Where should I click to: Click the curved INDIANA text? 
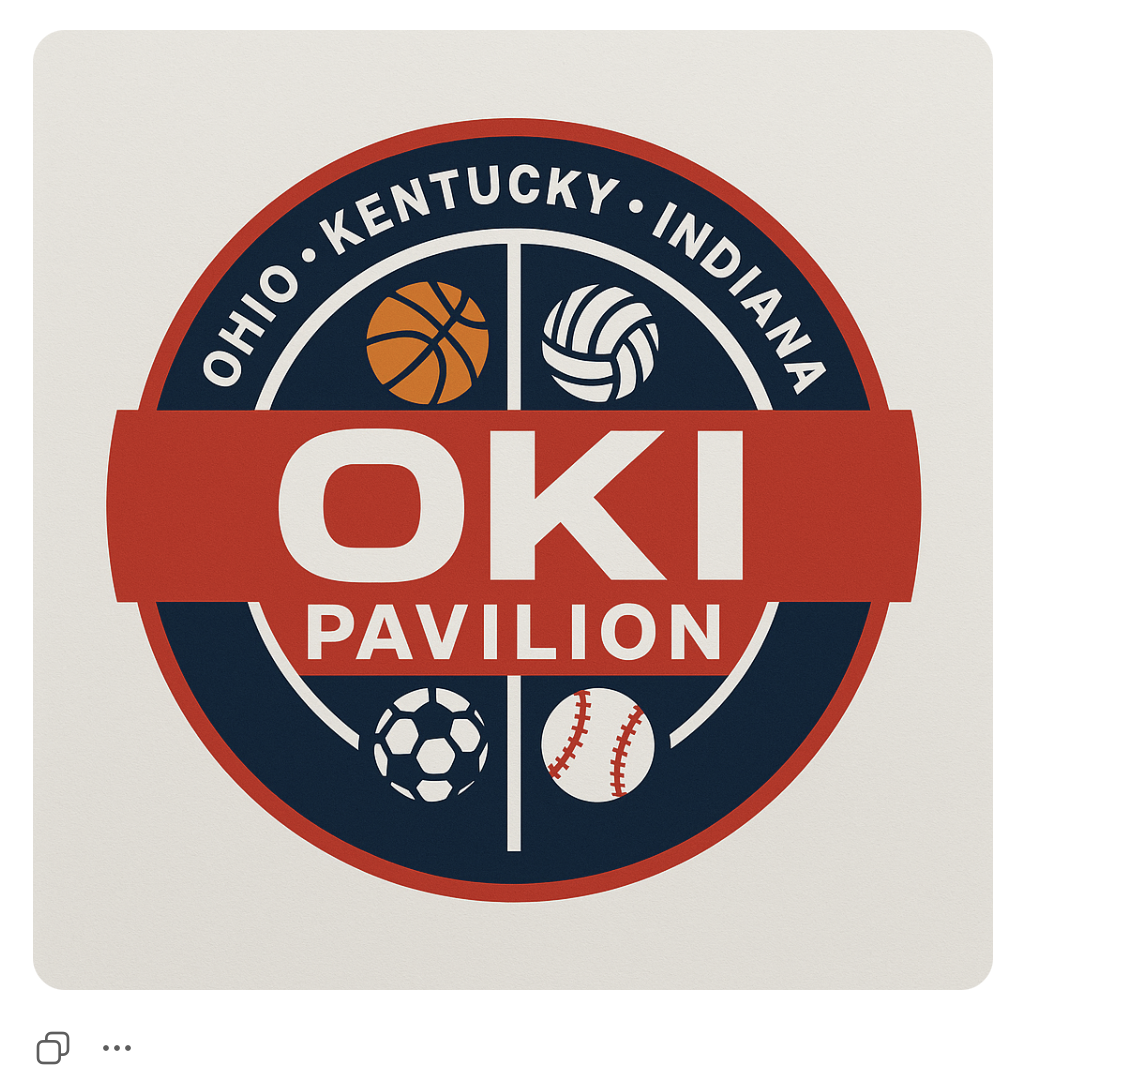coord(739,296)
